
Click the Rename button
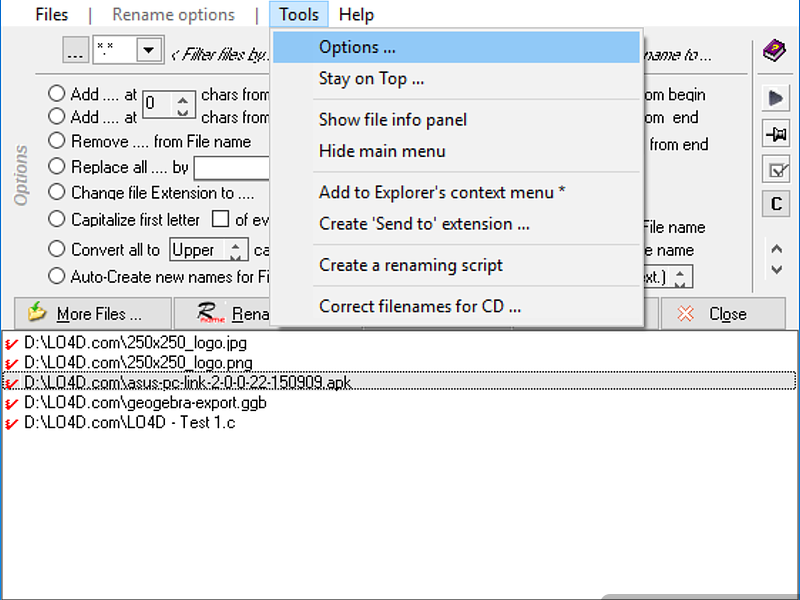(222, 313)
